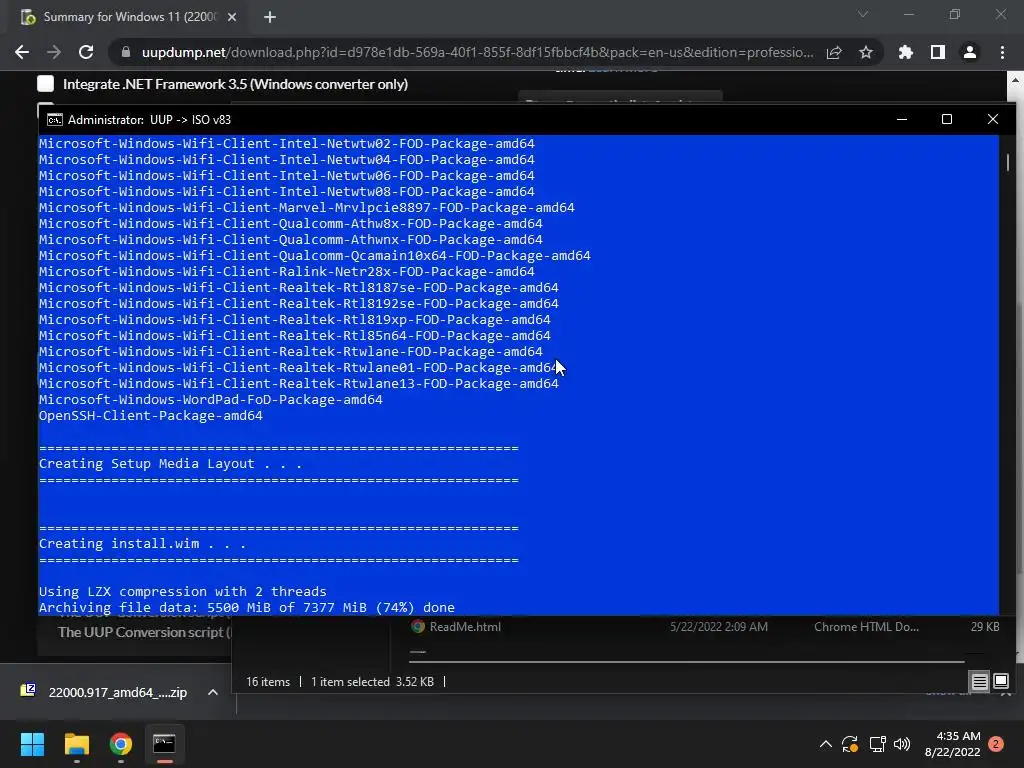Screen dimensions: 1024x768
Task: Click 1 item selected 3.52 KB status
Action: (x=372, y=682)
